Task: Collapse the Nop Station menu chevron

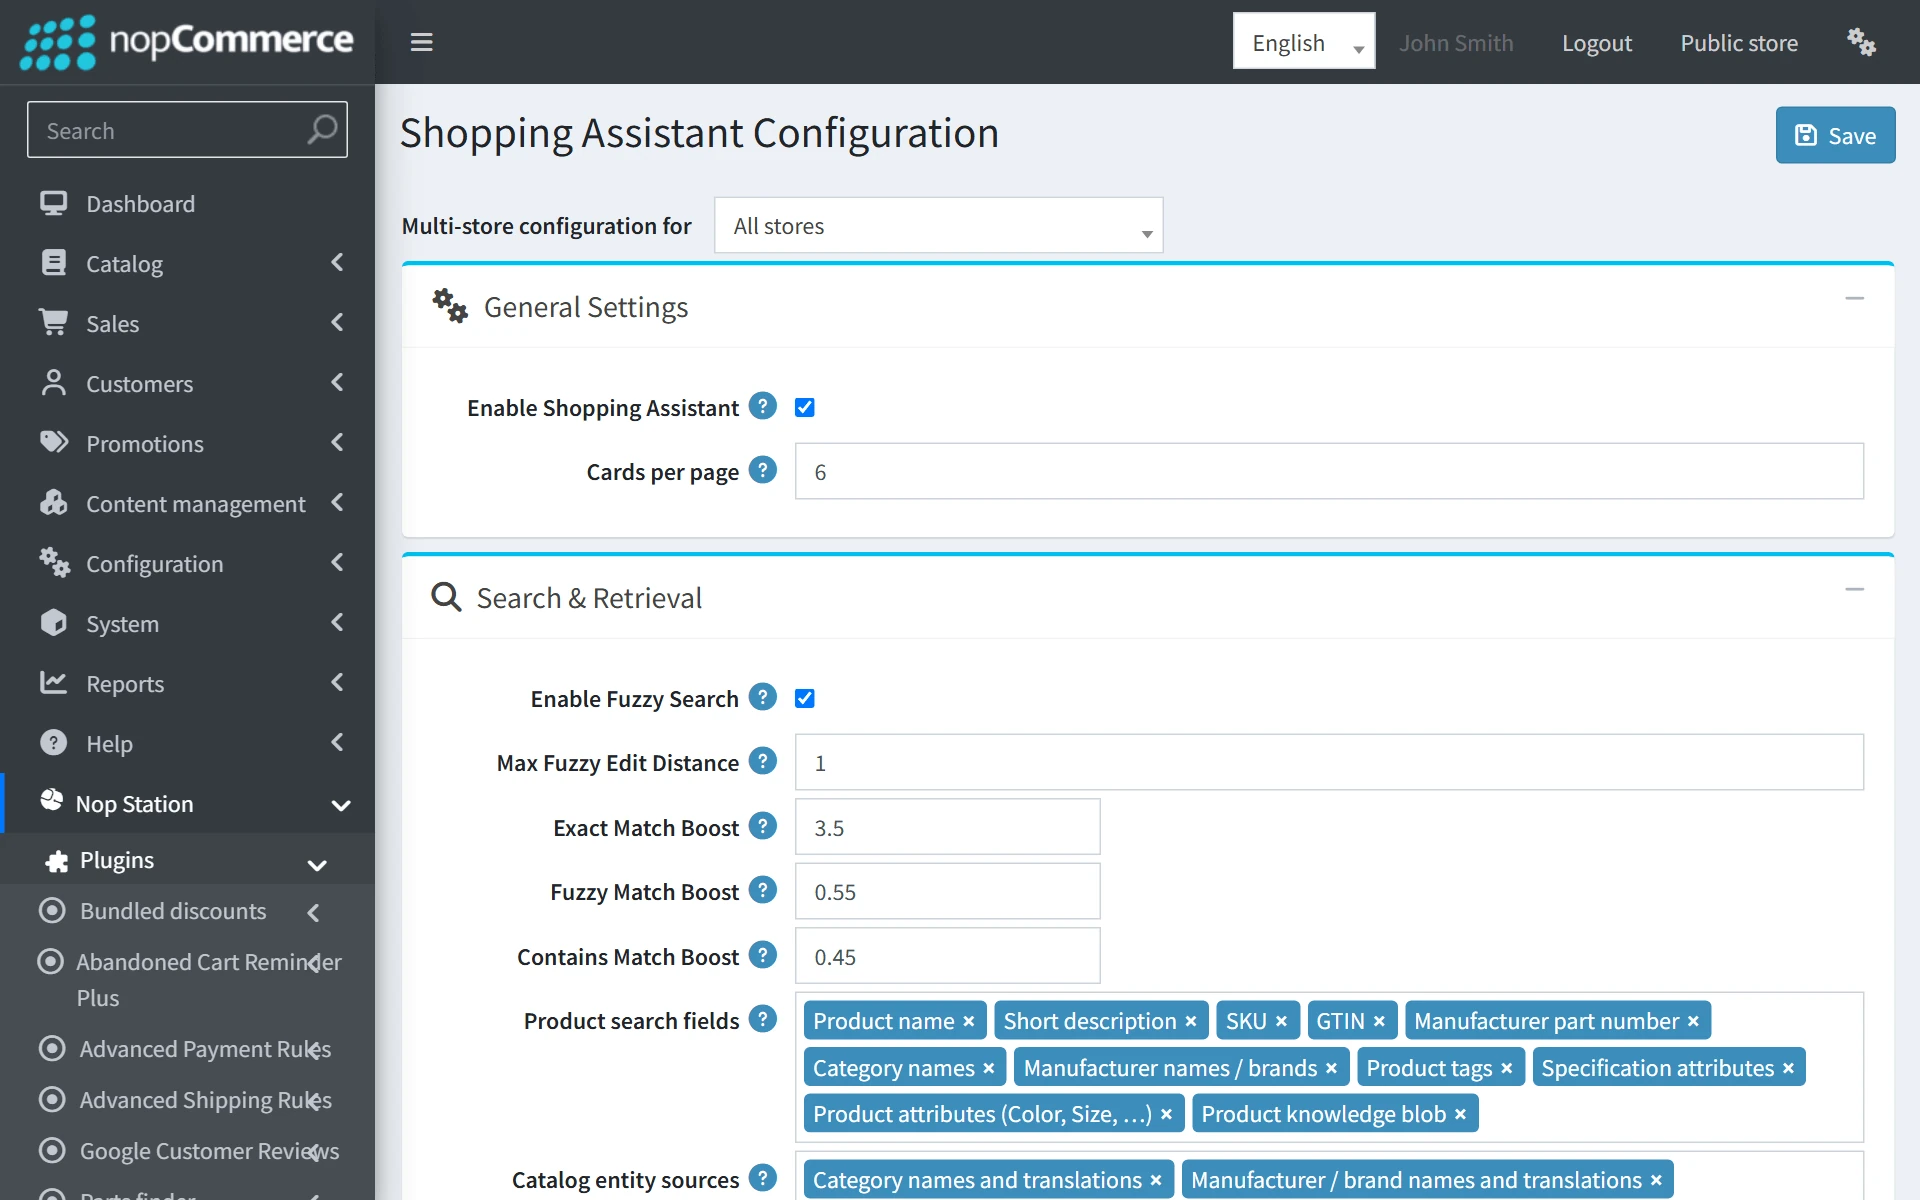Action: (340, 805)
